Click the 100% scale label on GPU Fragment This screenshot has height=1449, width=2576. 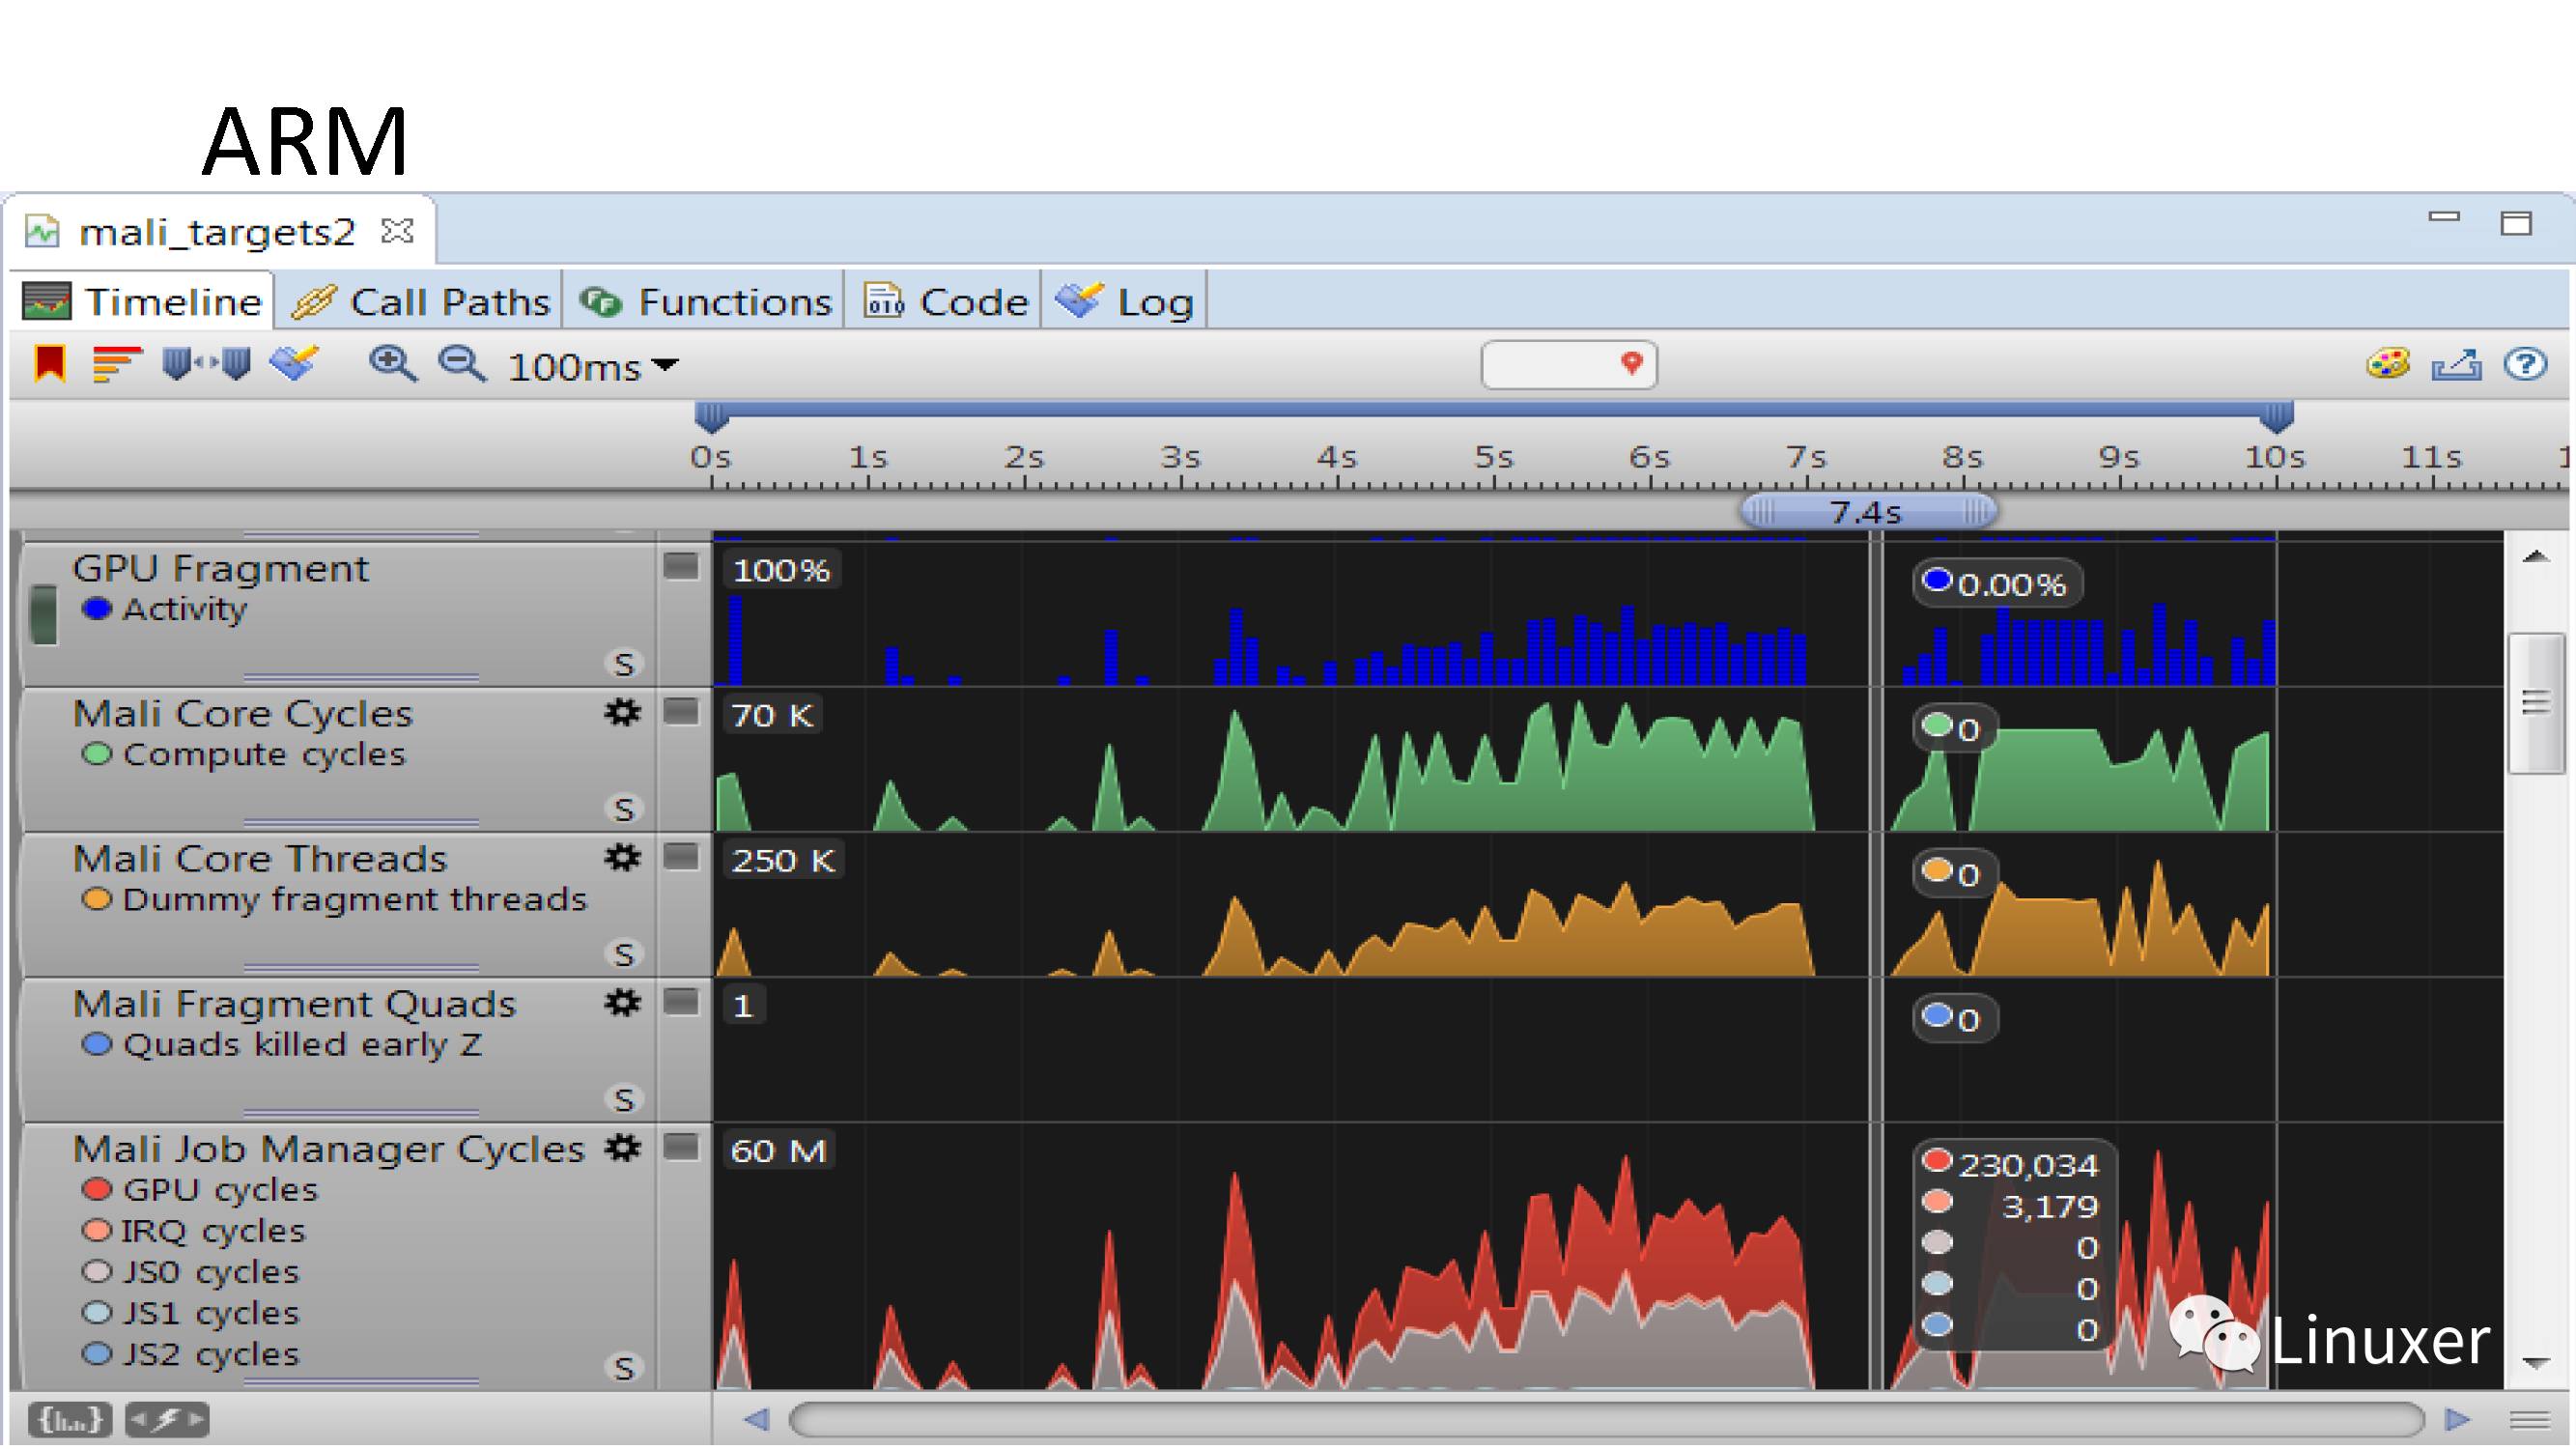click(x=781, y=570)
